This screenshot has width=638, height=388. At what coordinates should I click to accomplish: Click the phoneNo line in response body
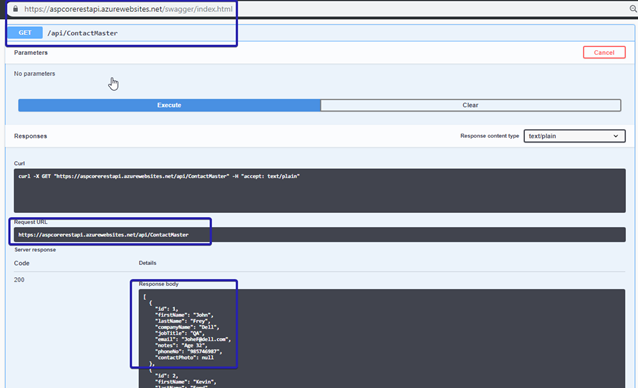coord(188,351)
